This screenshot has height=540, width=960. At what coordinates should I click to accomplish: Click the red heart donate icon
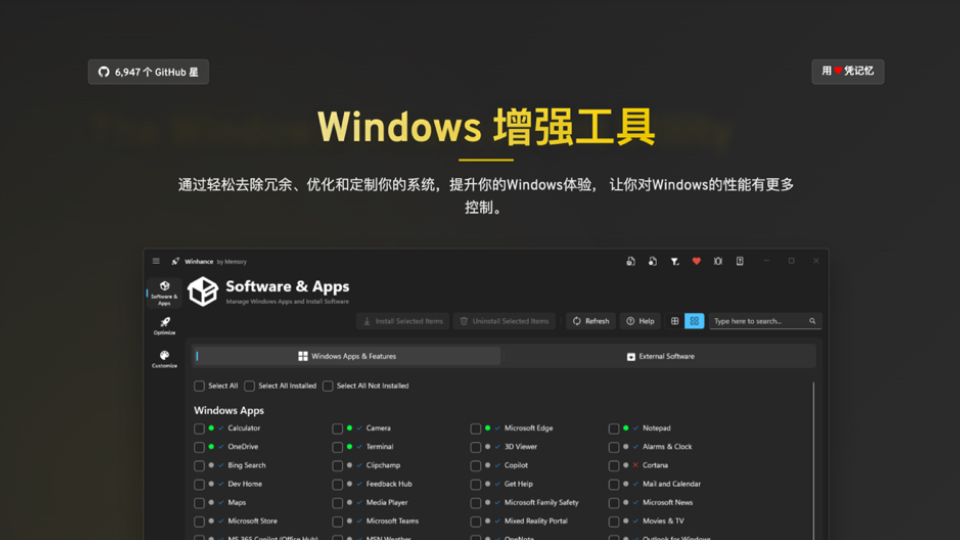coord(696,261)
